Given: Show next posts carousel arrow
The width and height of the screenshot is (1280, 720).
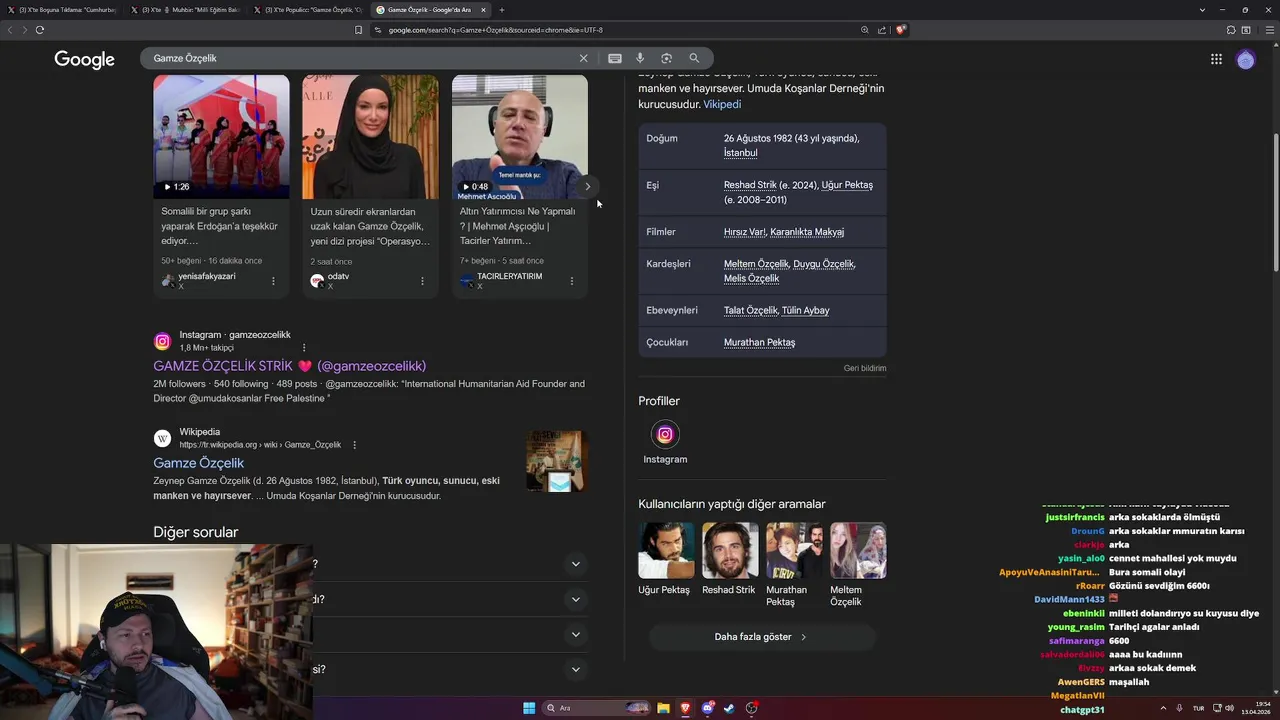Looking at the screenshot, I should click(x=588, y=186).
